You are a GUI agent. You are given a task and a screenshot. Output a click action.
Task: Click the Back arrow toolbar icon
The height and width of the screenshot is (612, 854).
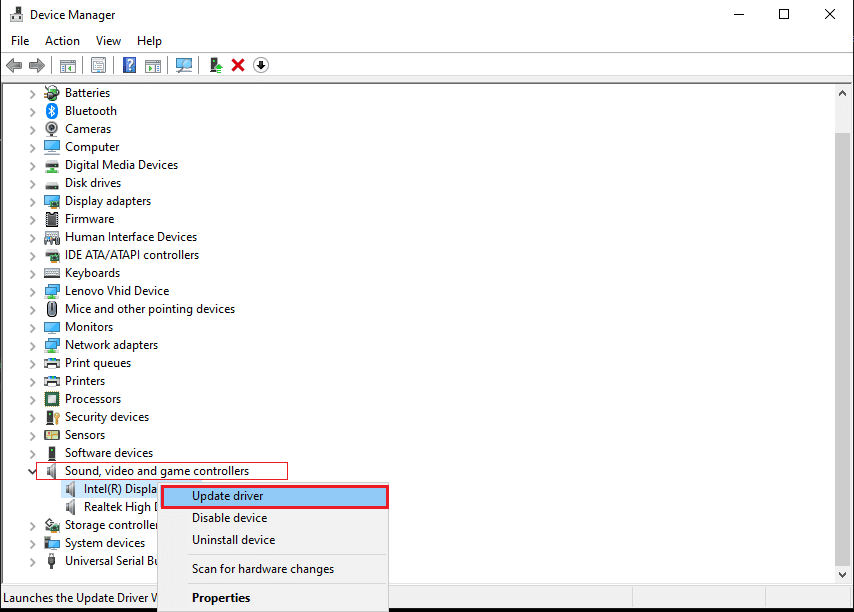click(14, 65)
